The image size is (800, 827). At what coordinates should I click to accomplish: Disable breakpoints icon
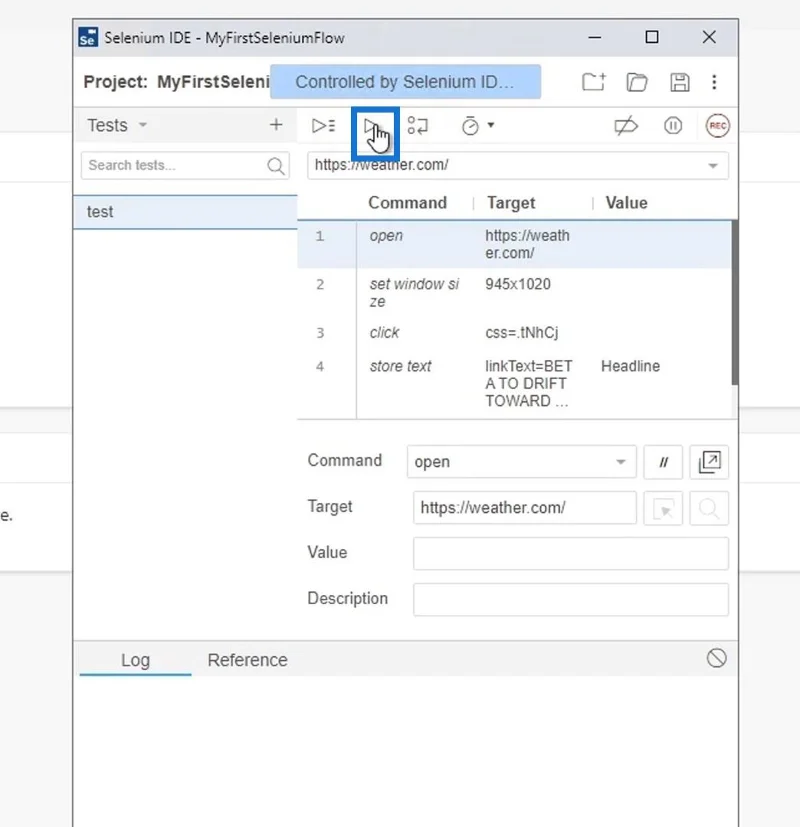(626, 126)
